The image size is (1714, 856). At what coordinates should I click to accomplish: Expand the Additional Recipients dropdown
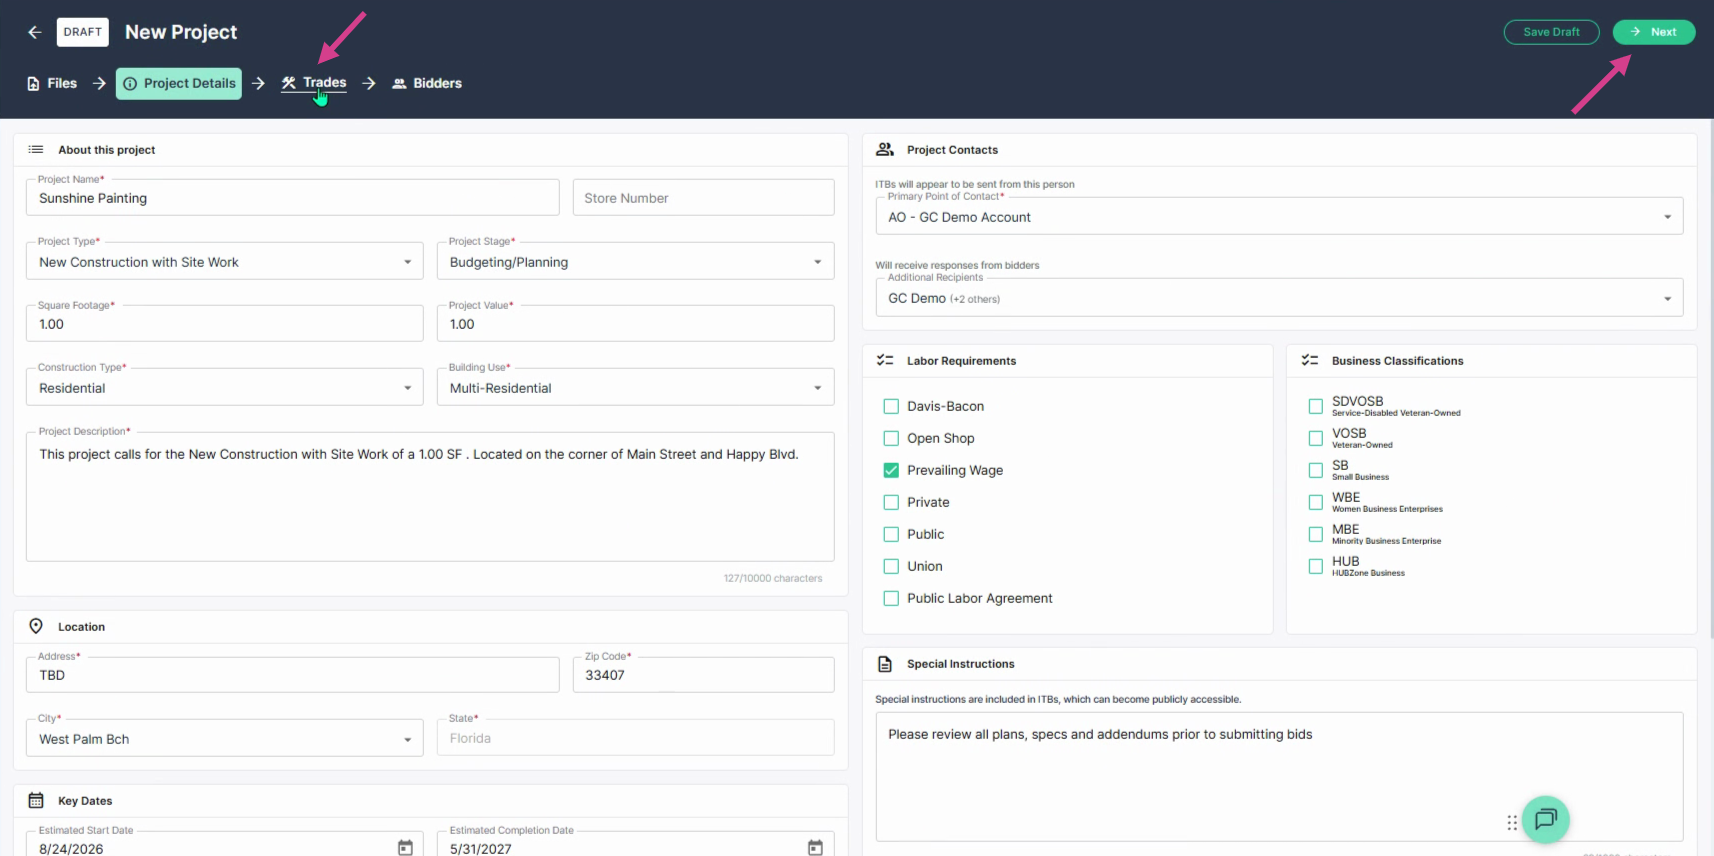[1279, 298]
